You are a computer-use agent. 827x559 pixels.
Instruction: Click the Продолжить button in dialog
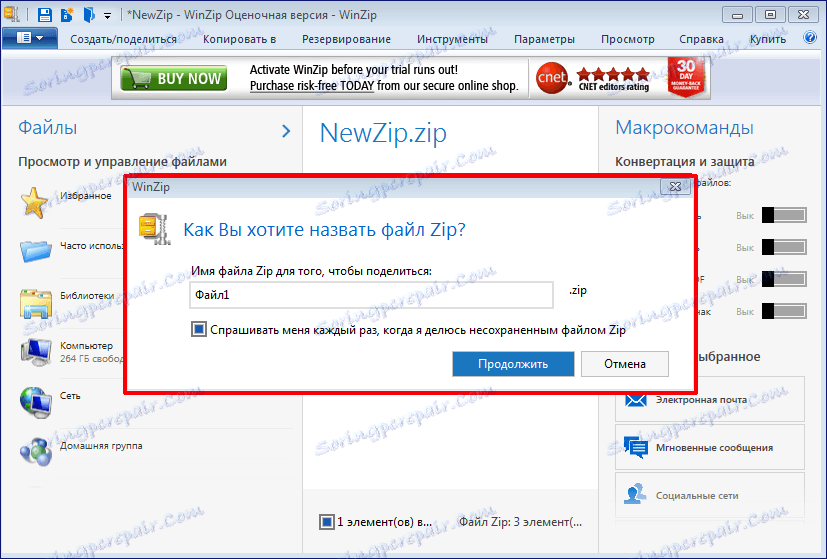coord(513,364)
